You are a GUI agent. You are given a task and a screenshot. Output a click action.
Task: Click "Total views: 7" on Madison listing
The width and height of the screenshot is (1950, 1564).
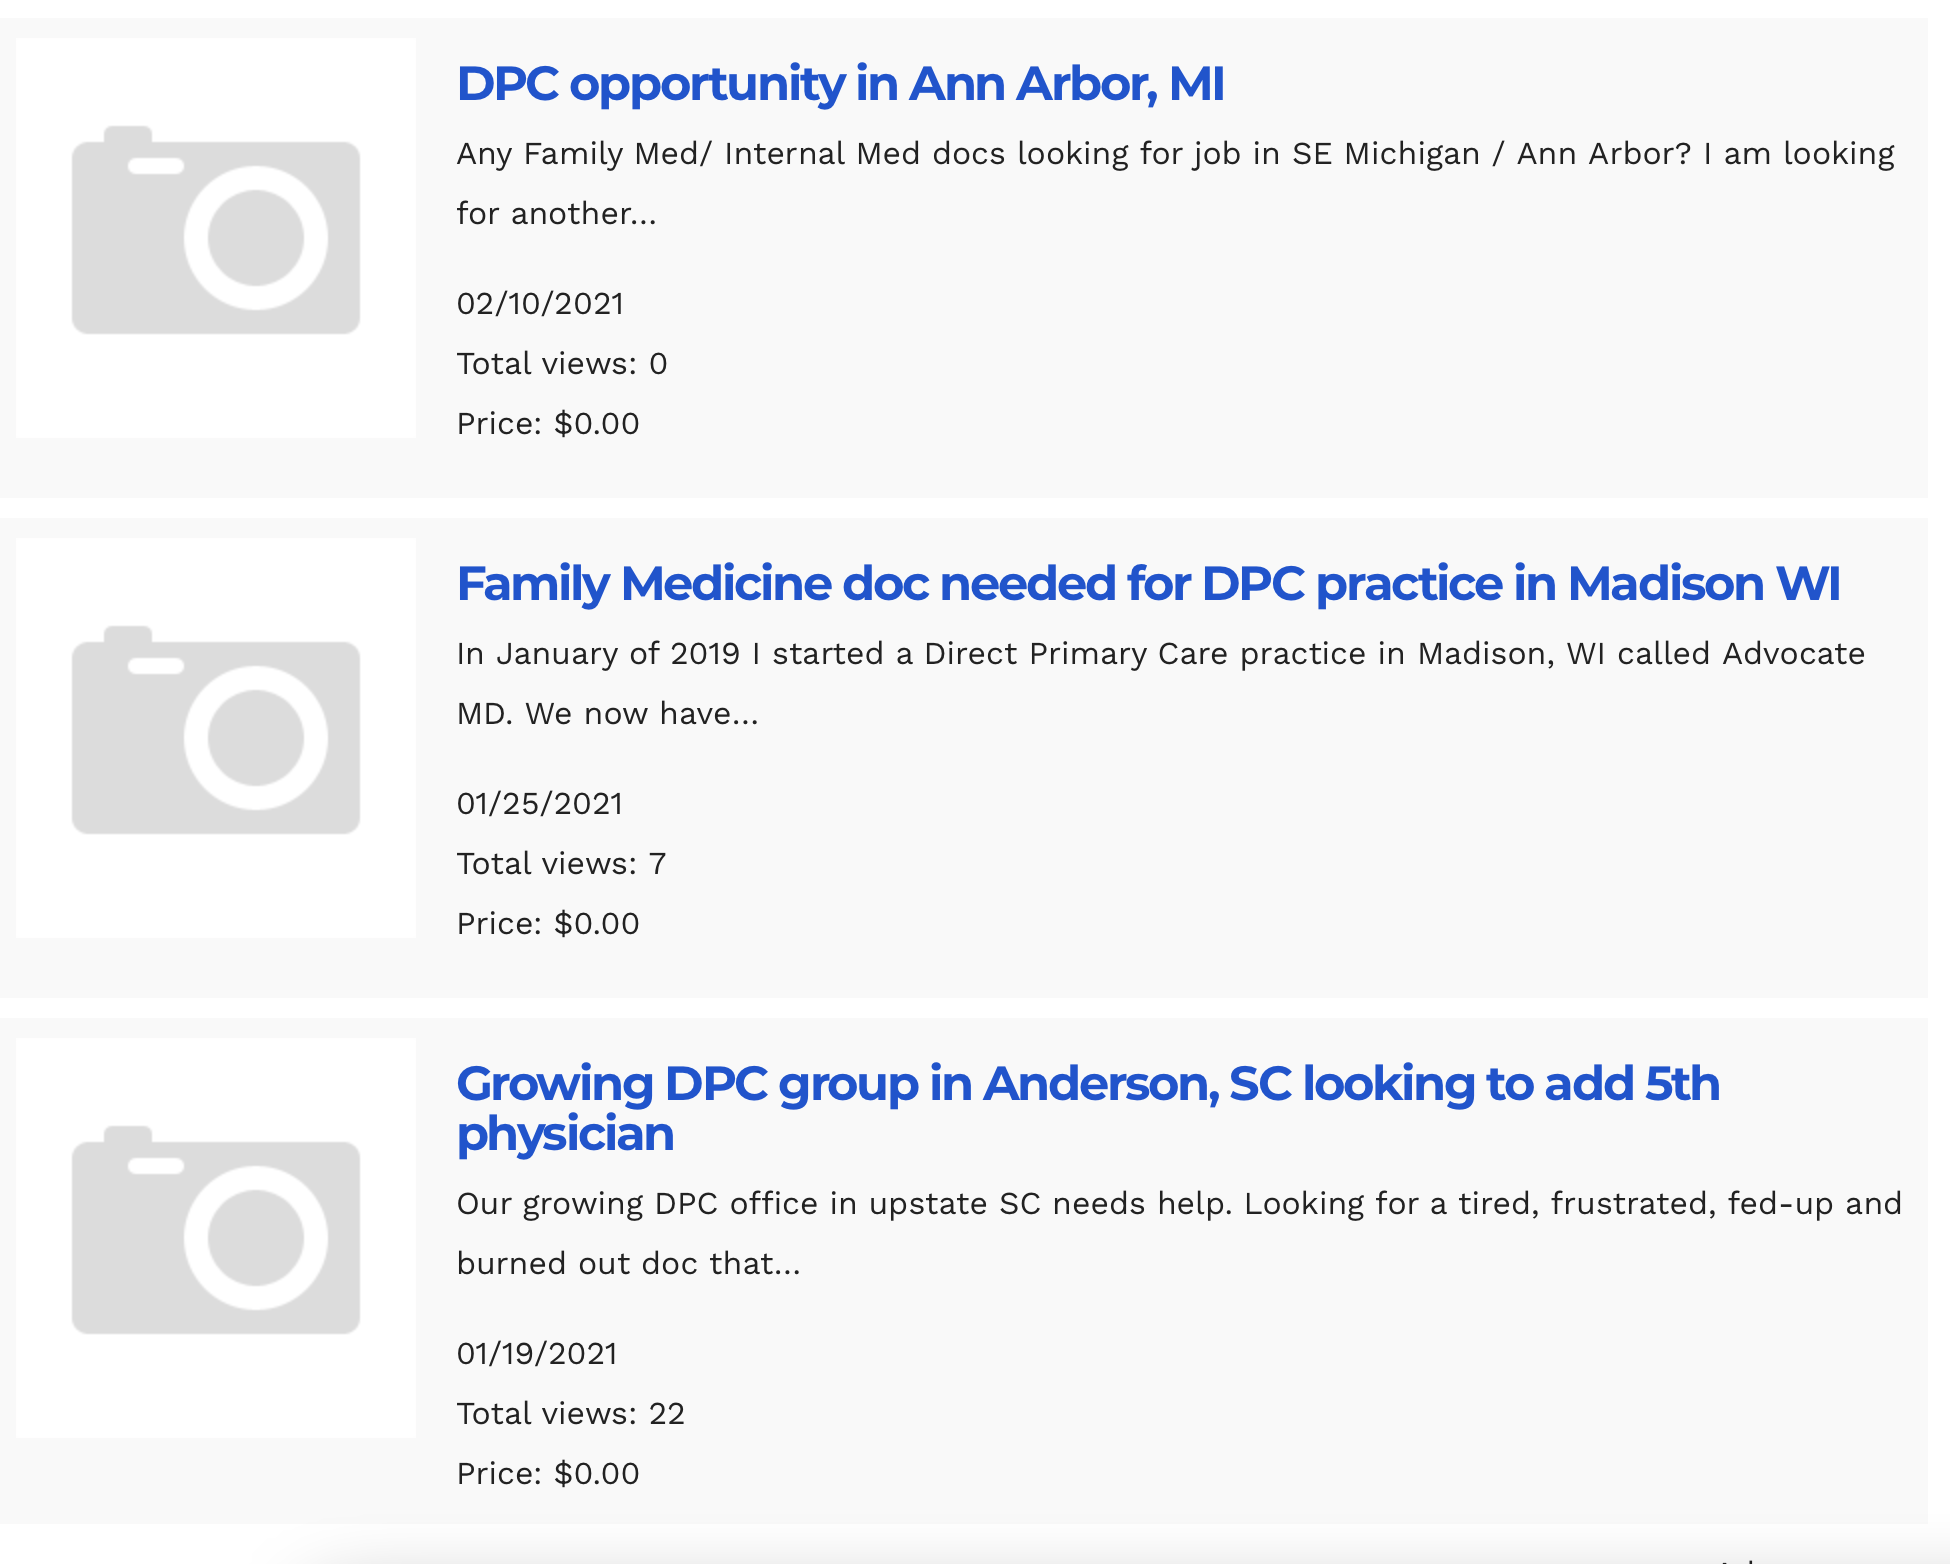pyautogui.click(x=561, y=864)
